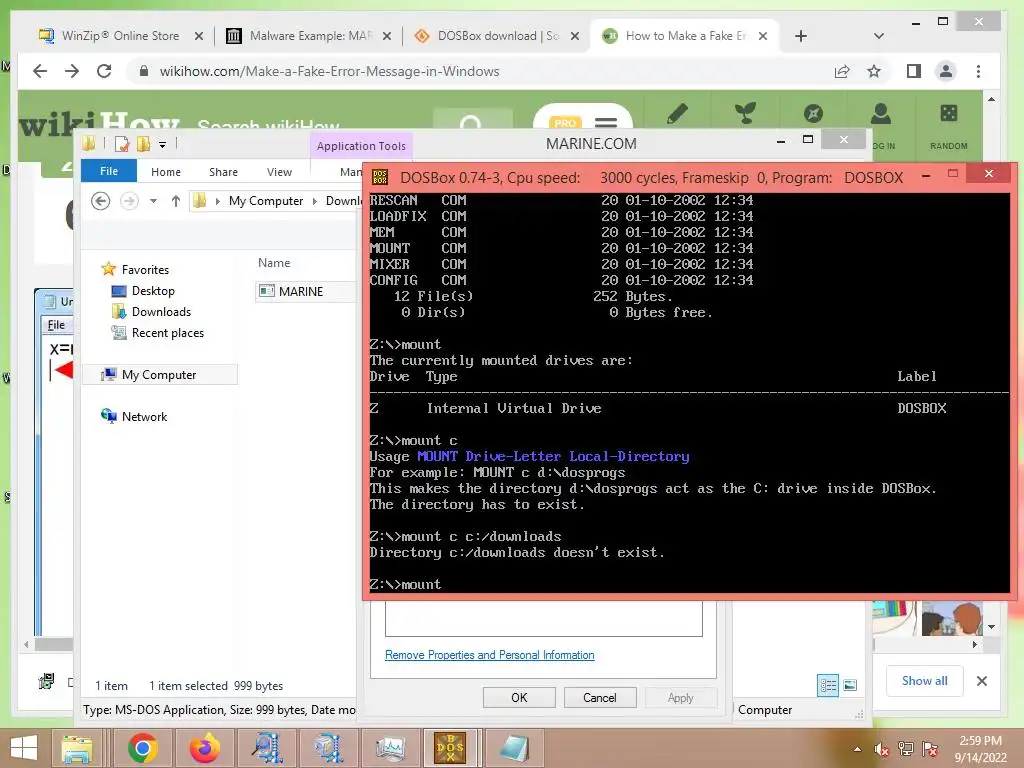Switch Explorer to details view icon
Screen dimensions: 1024x768
tap(828, 685)
